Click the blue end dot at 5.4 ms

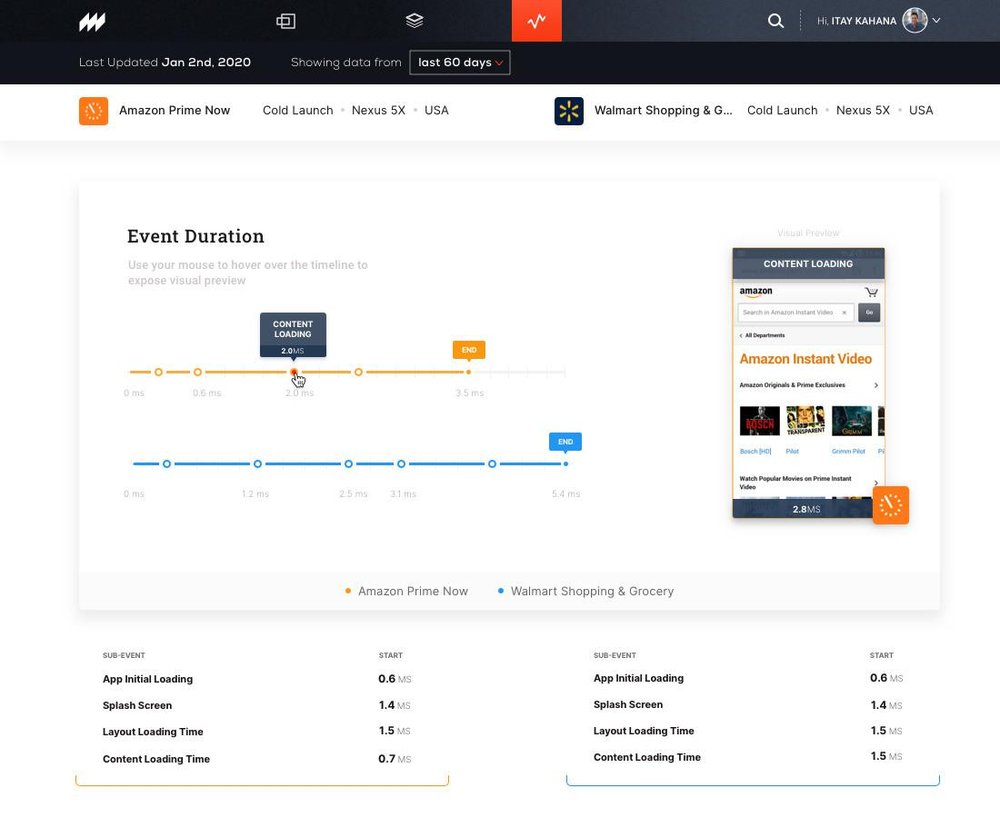(x=566, y=464)
